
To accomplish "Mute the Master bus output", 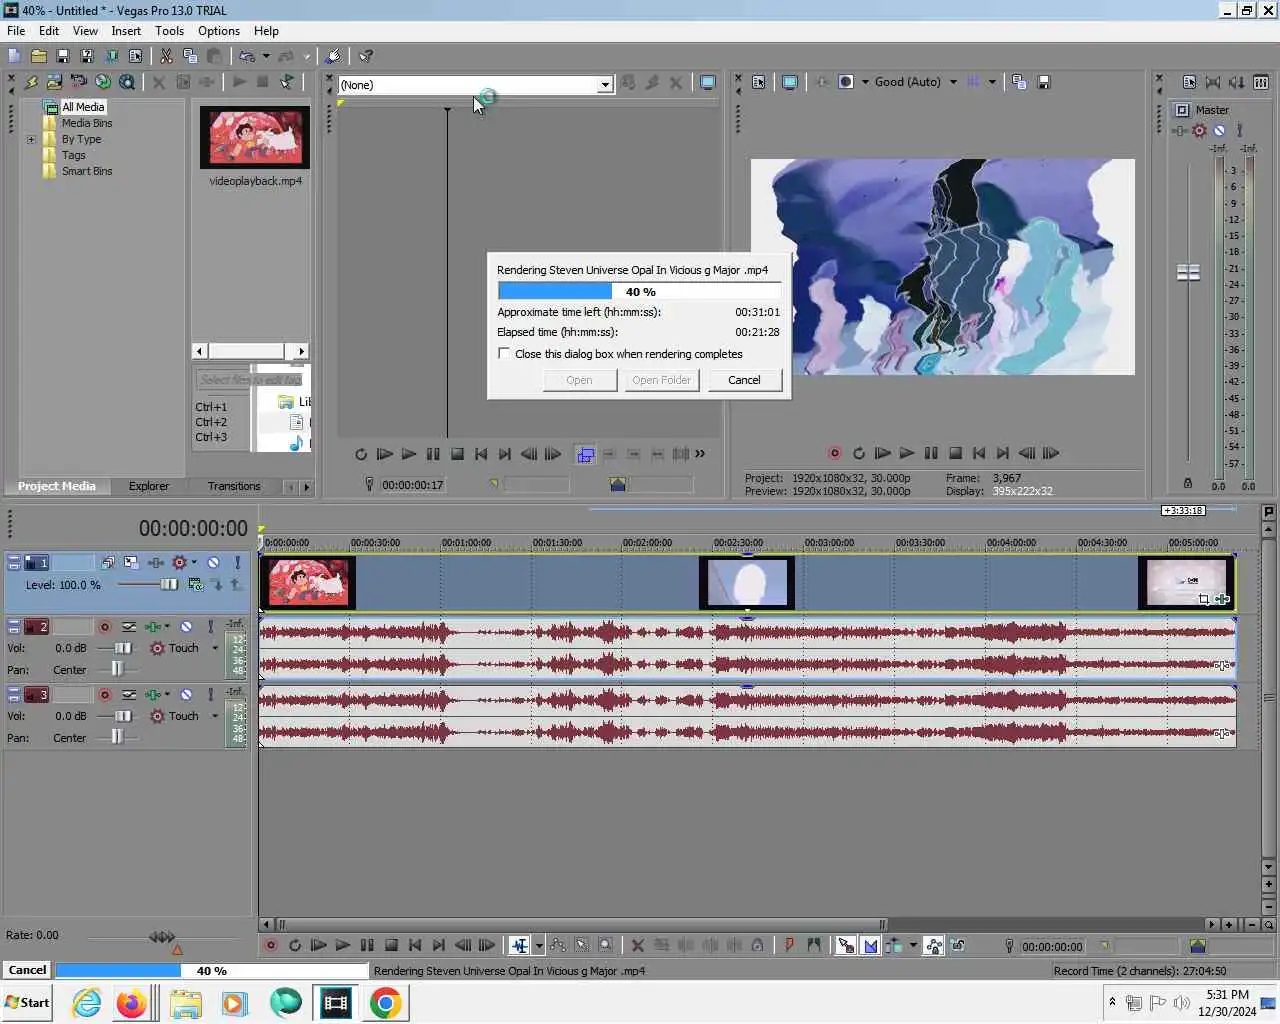I will coord(1219,130).
